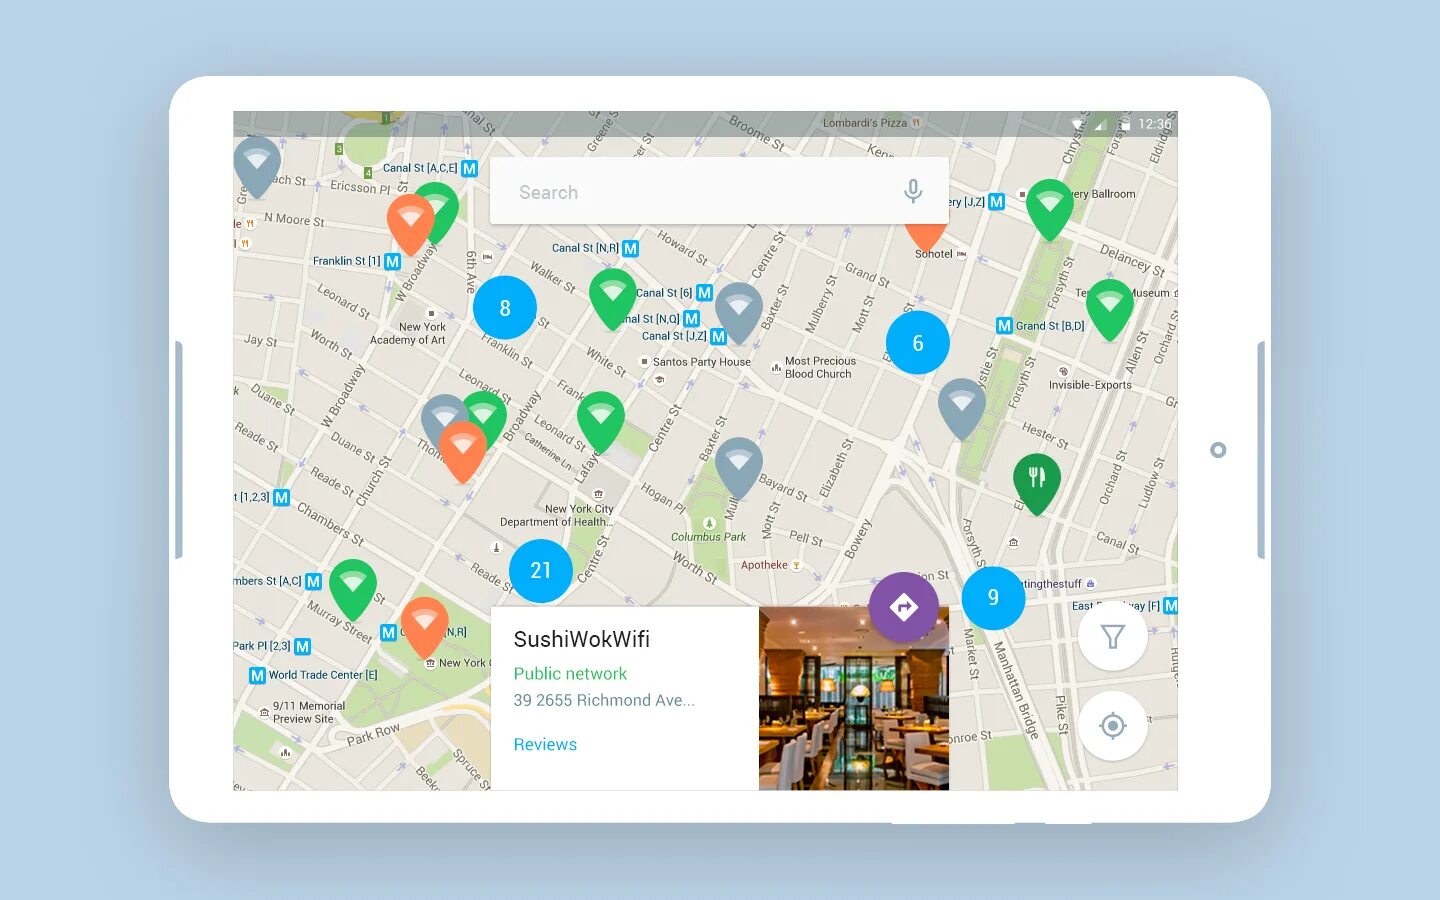
Task: Click the Search input field
Action: pos(719,191)
